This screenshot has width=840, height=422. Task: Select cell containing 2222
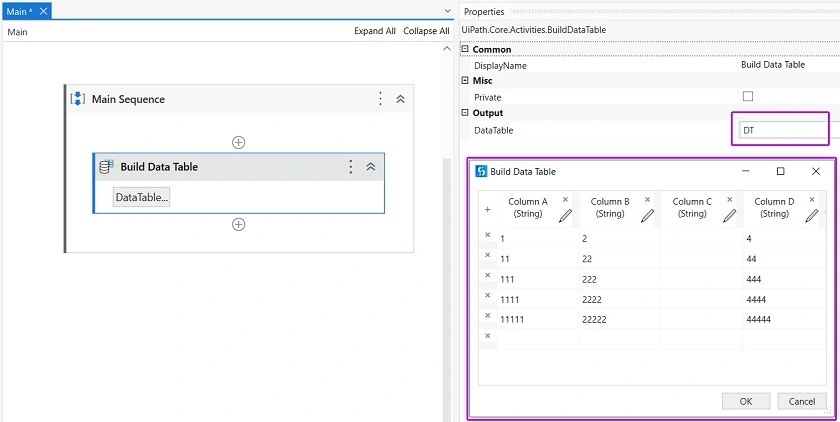tap(619, 299)
